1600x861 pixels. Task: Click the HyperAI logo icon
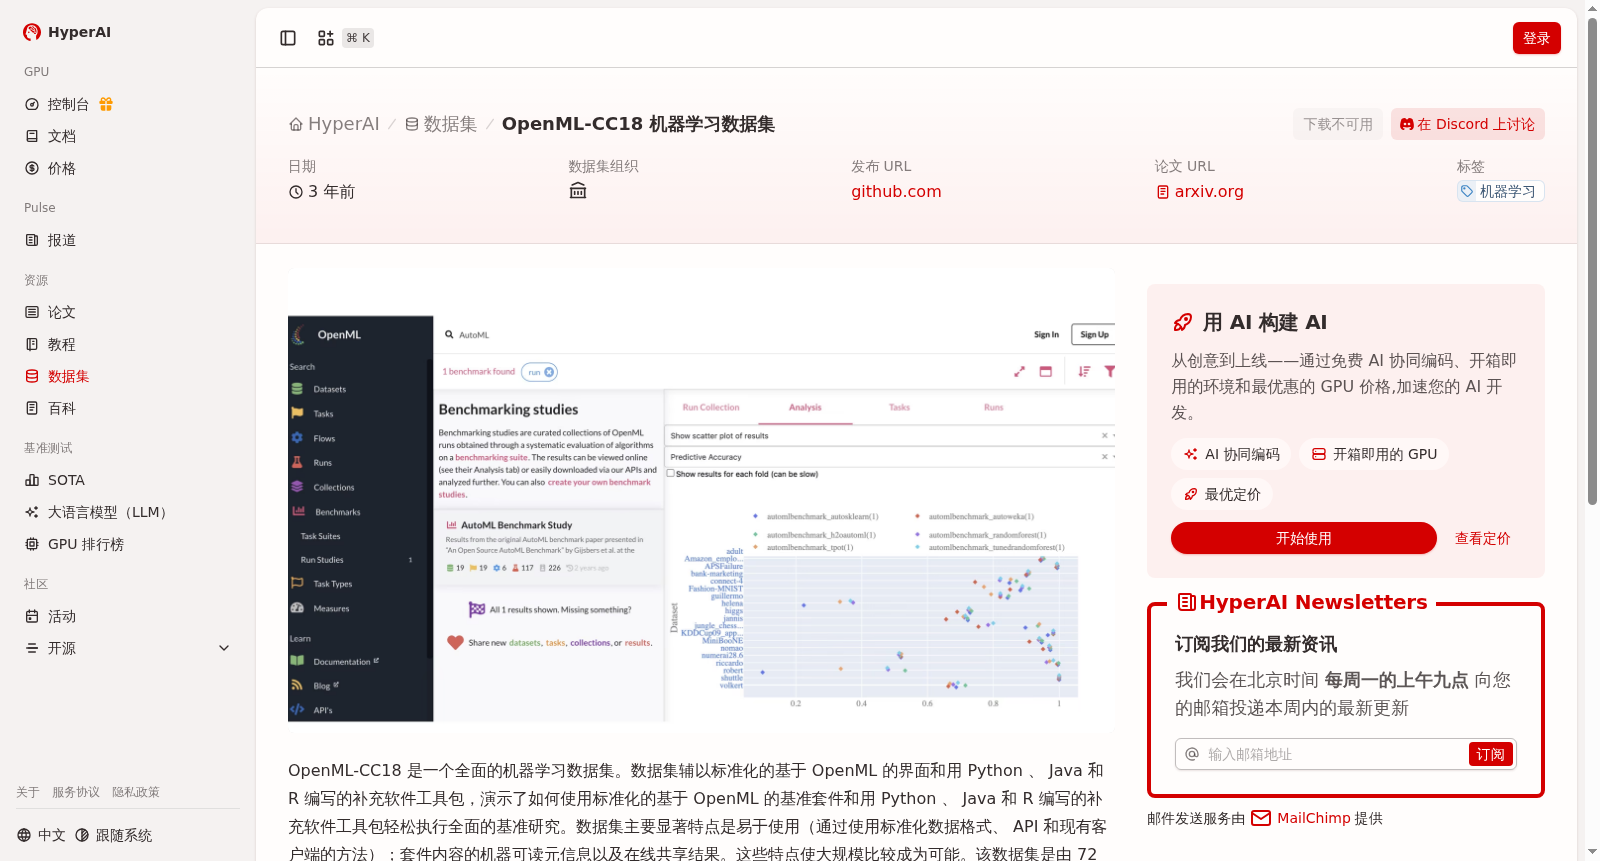pos(32,32)
